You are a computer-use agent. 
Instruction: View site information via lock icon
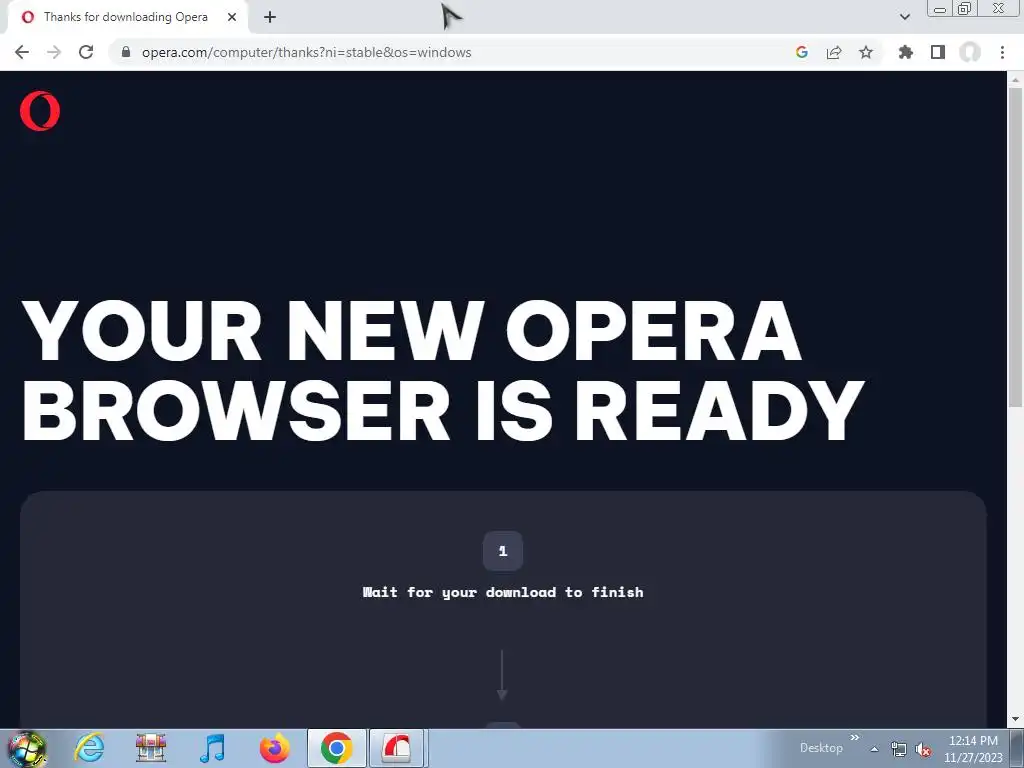(x=126, y=52)
